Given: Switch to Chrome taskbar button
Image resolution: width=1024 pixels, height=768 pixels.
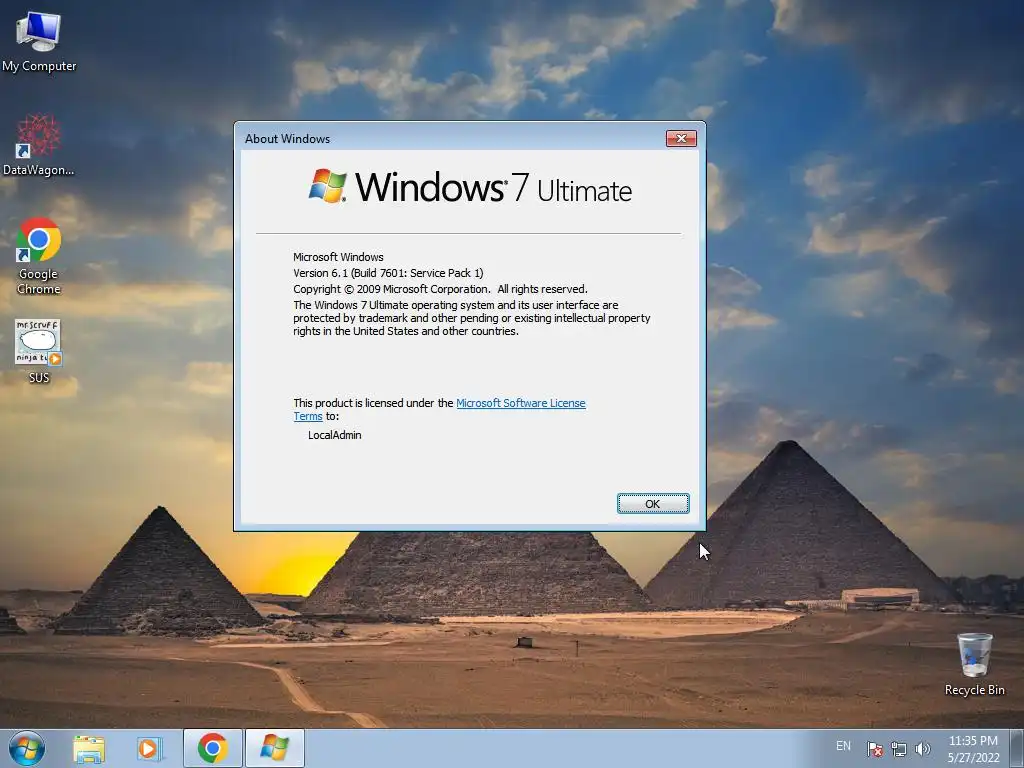Looking at the screenshot, I should (x=213, y=748).
